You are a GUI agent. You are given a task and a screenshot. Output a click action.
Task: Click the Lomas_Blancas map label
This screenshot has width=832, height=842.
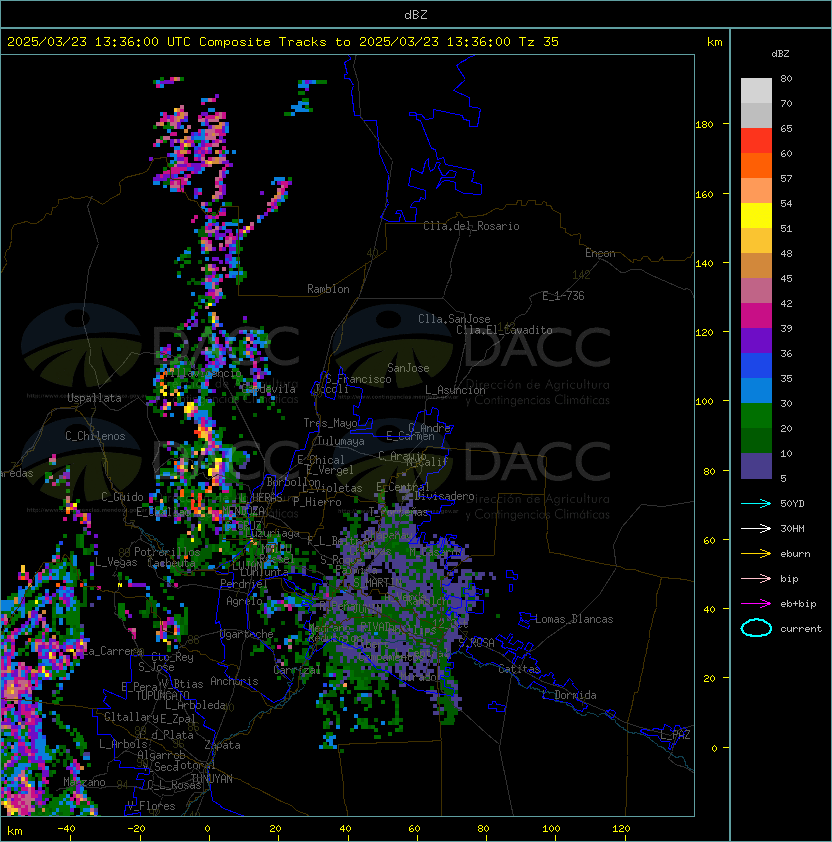click(x=574, y=619)
